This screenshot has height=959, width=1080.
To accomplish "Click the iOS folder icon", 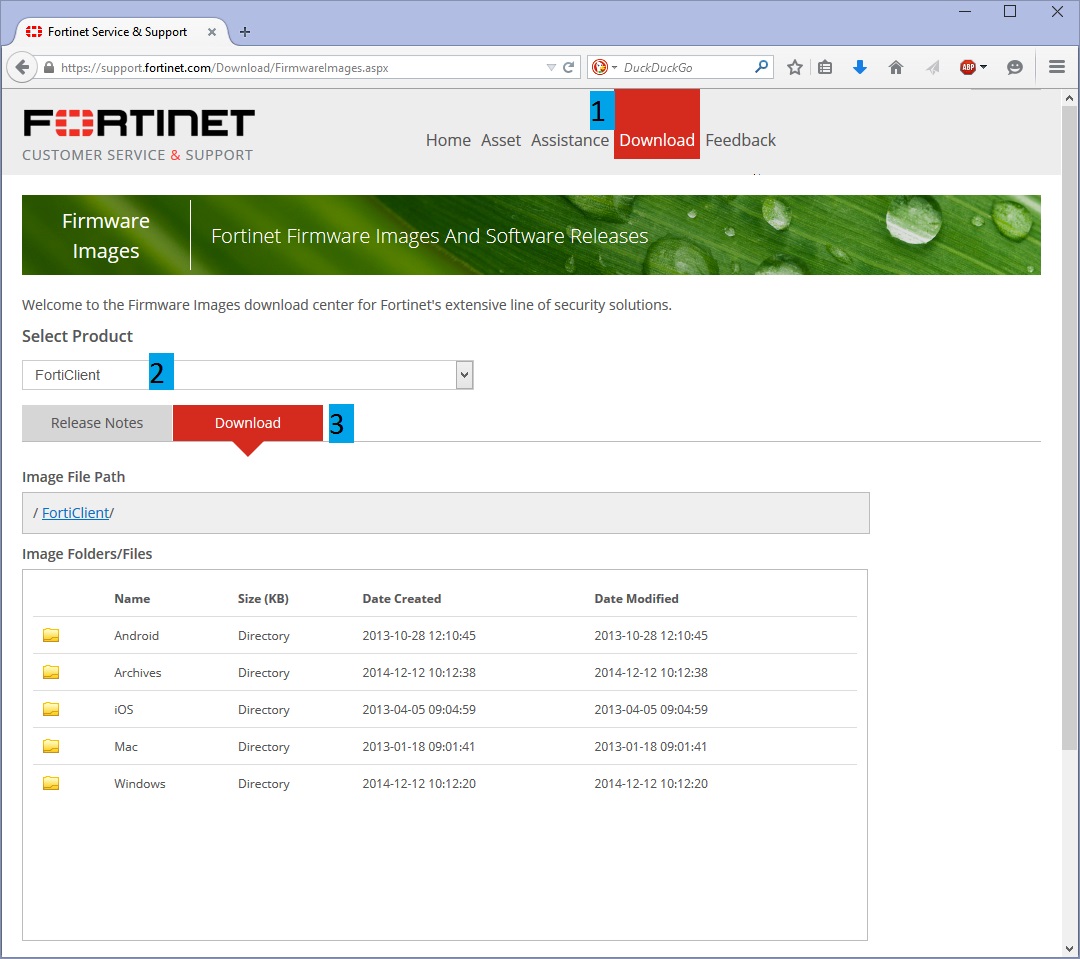I will [x=51, y=709].
